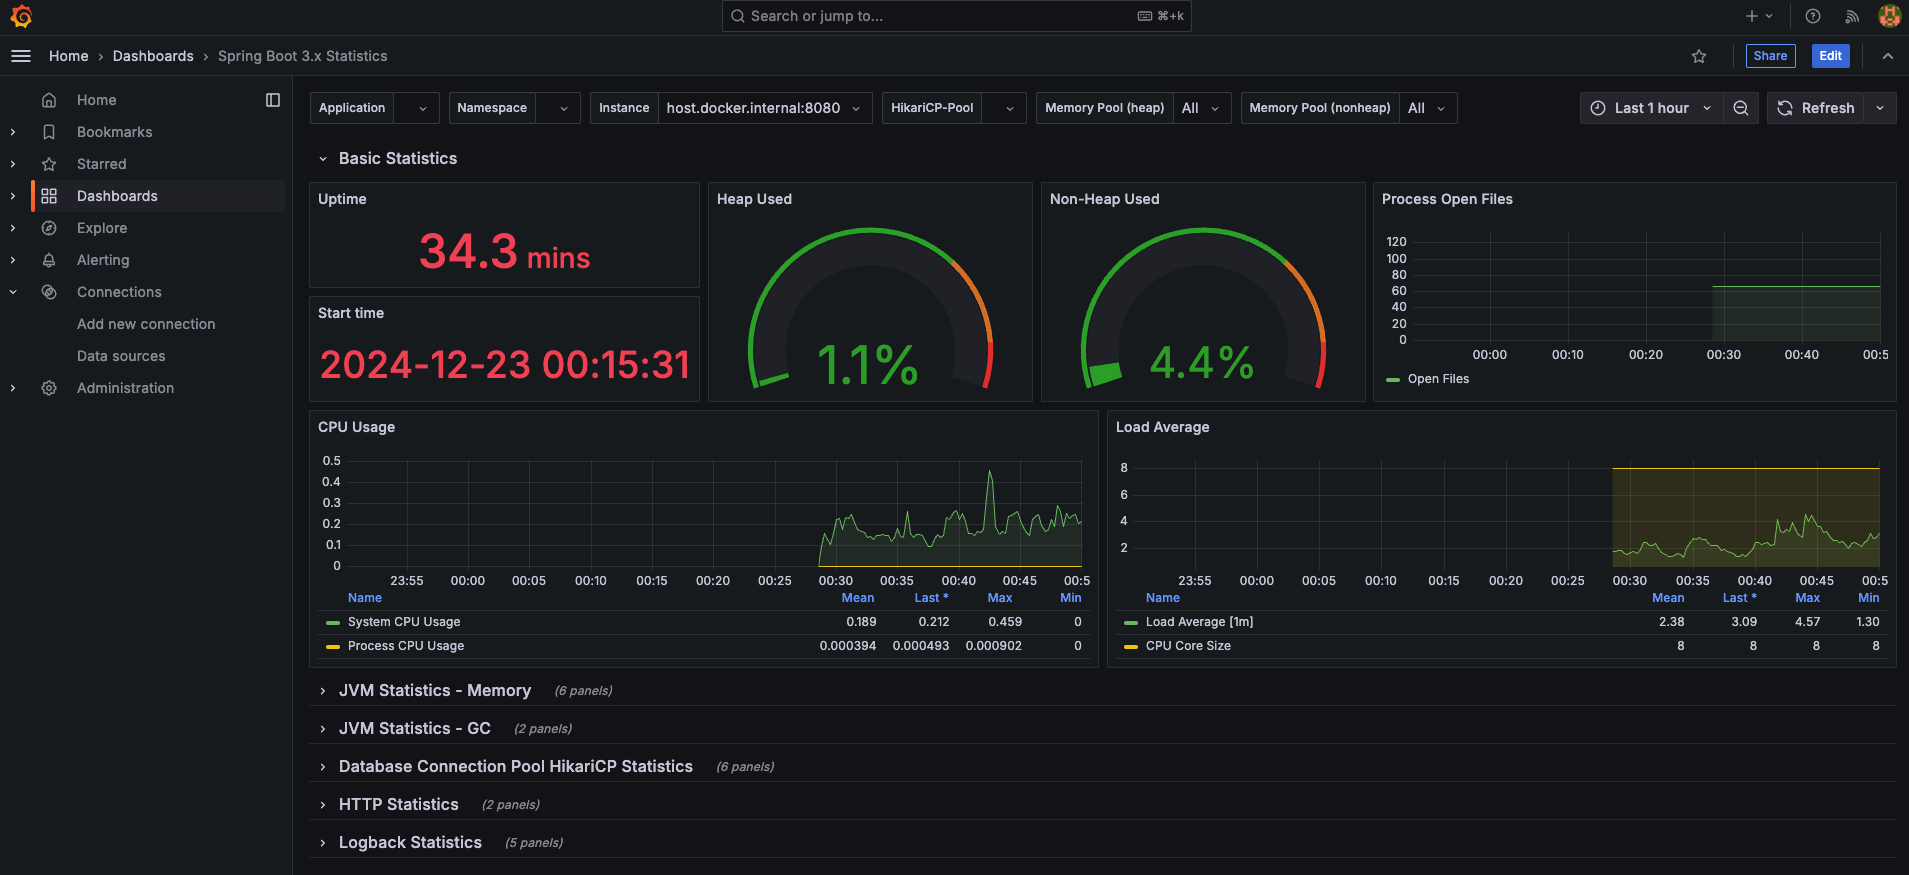Expand the JVM Statistics - Memory row
This screenshot has height=875, width=1909.
(434, 691)
